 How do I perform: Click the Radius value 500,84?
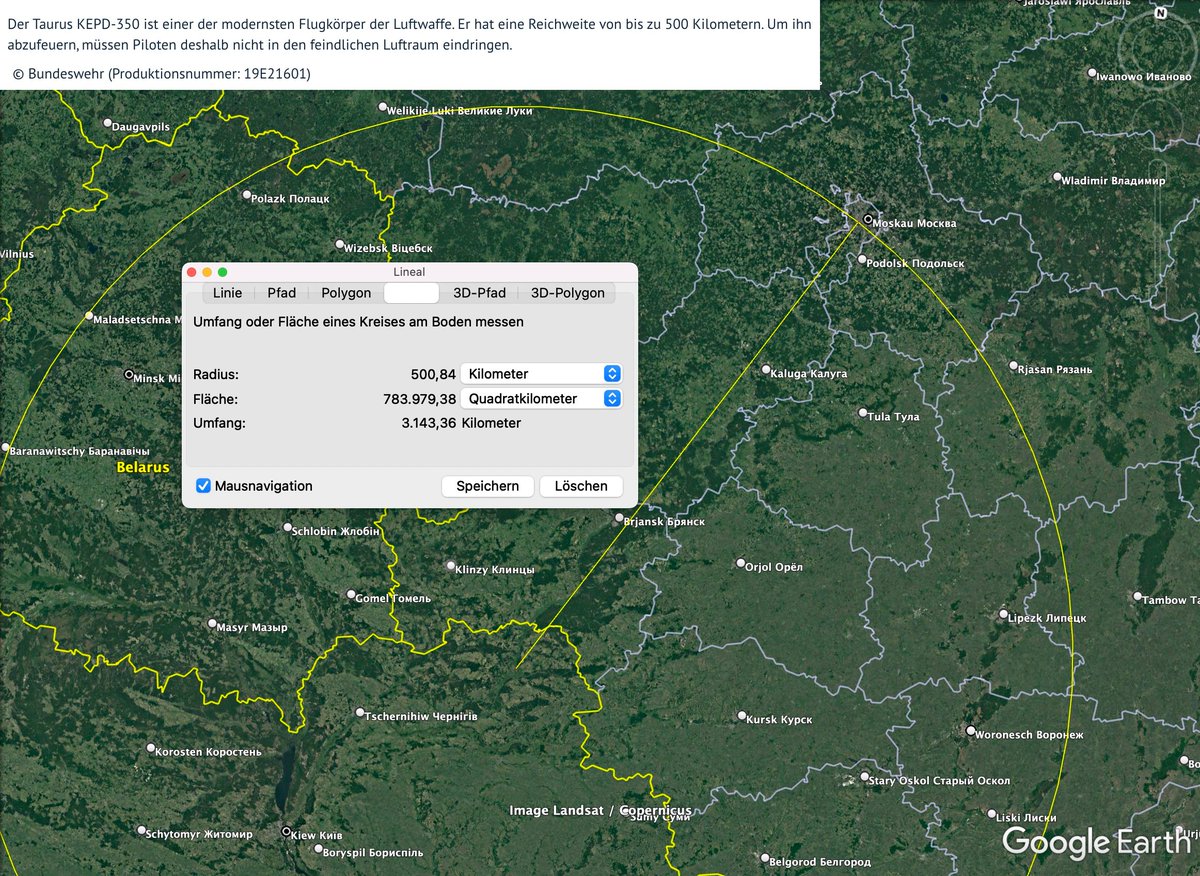tap(433, 374)
